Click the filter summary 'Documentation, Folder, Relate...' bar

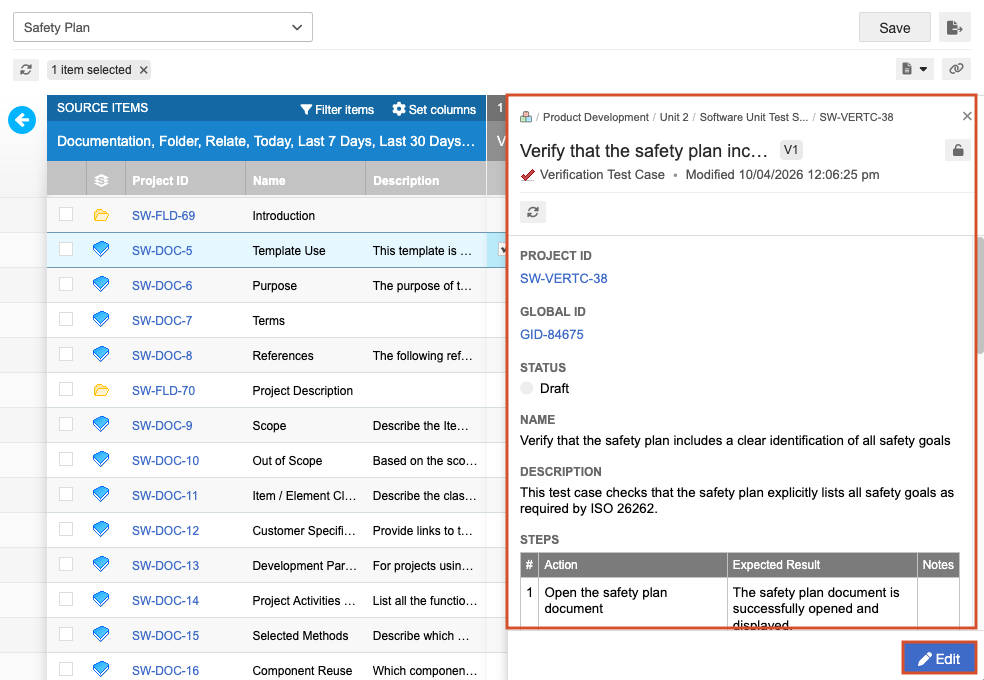pyautogui.click(x=266, y=141)
